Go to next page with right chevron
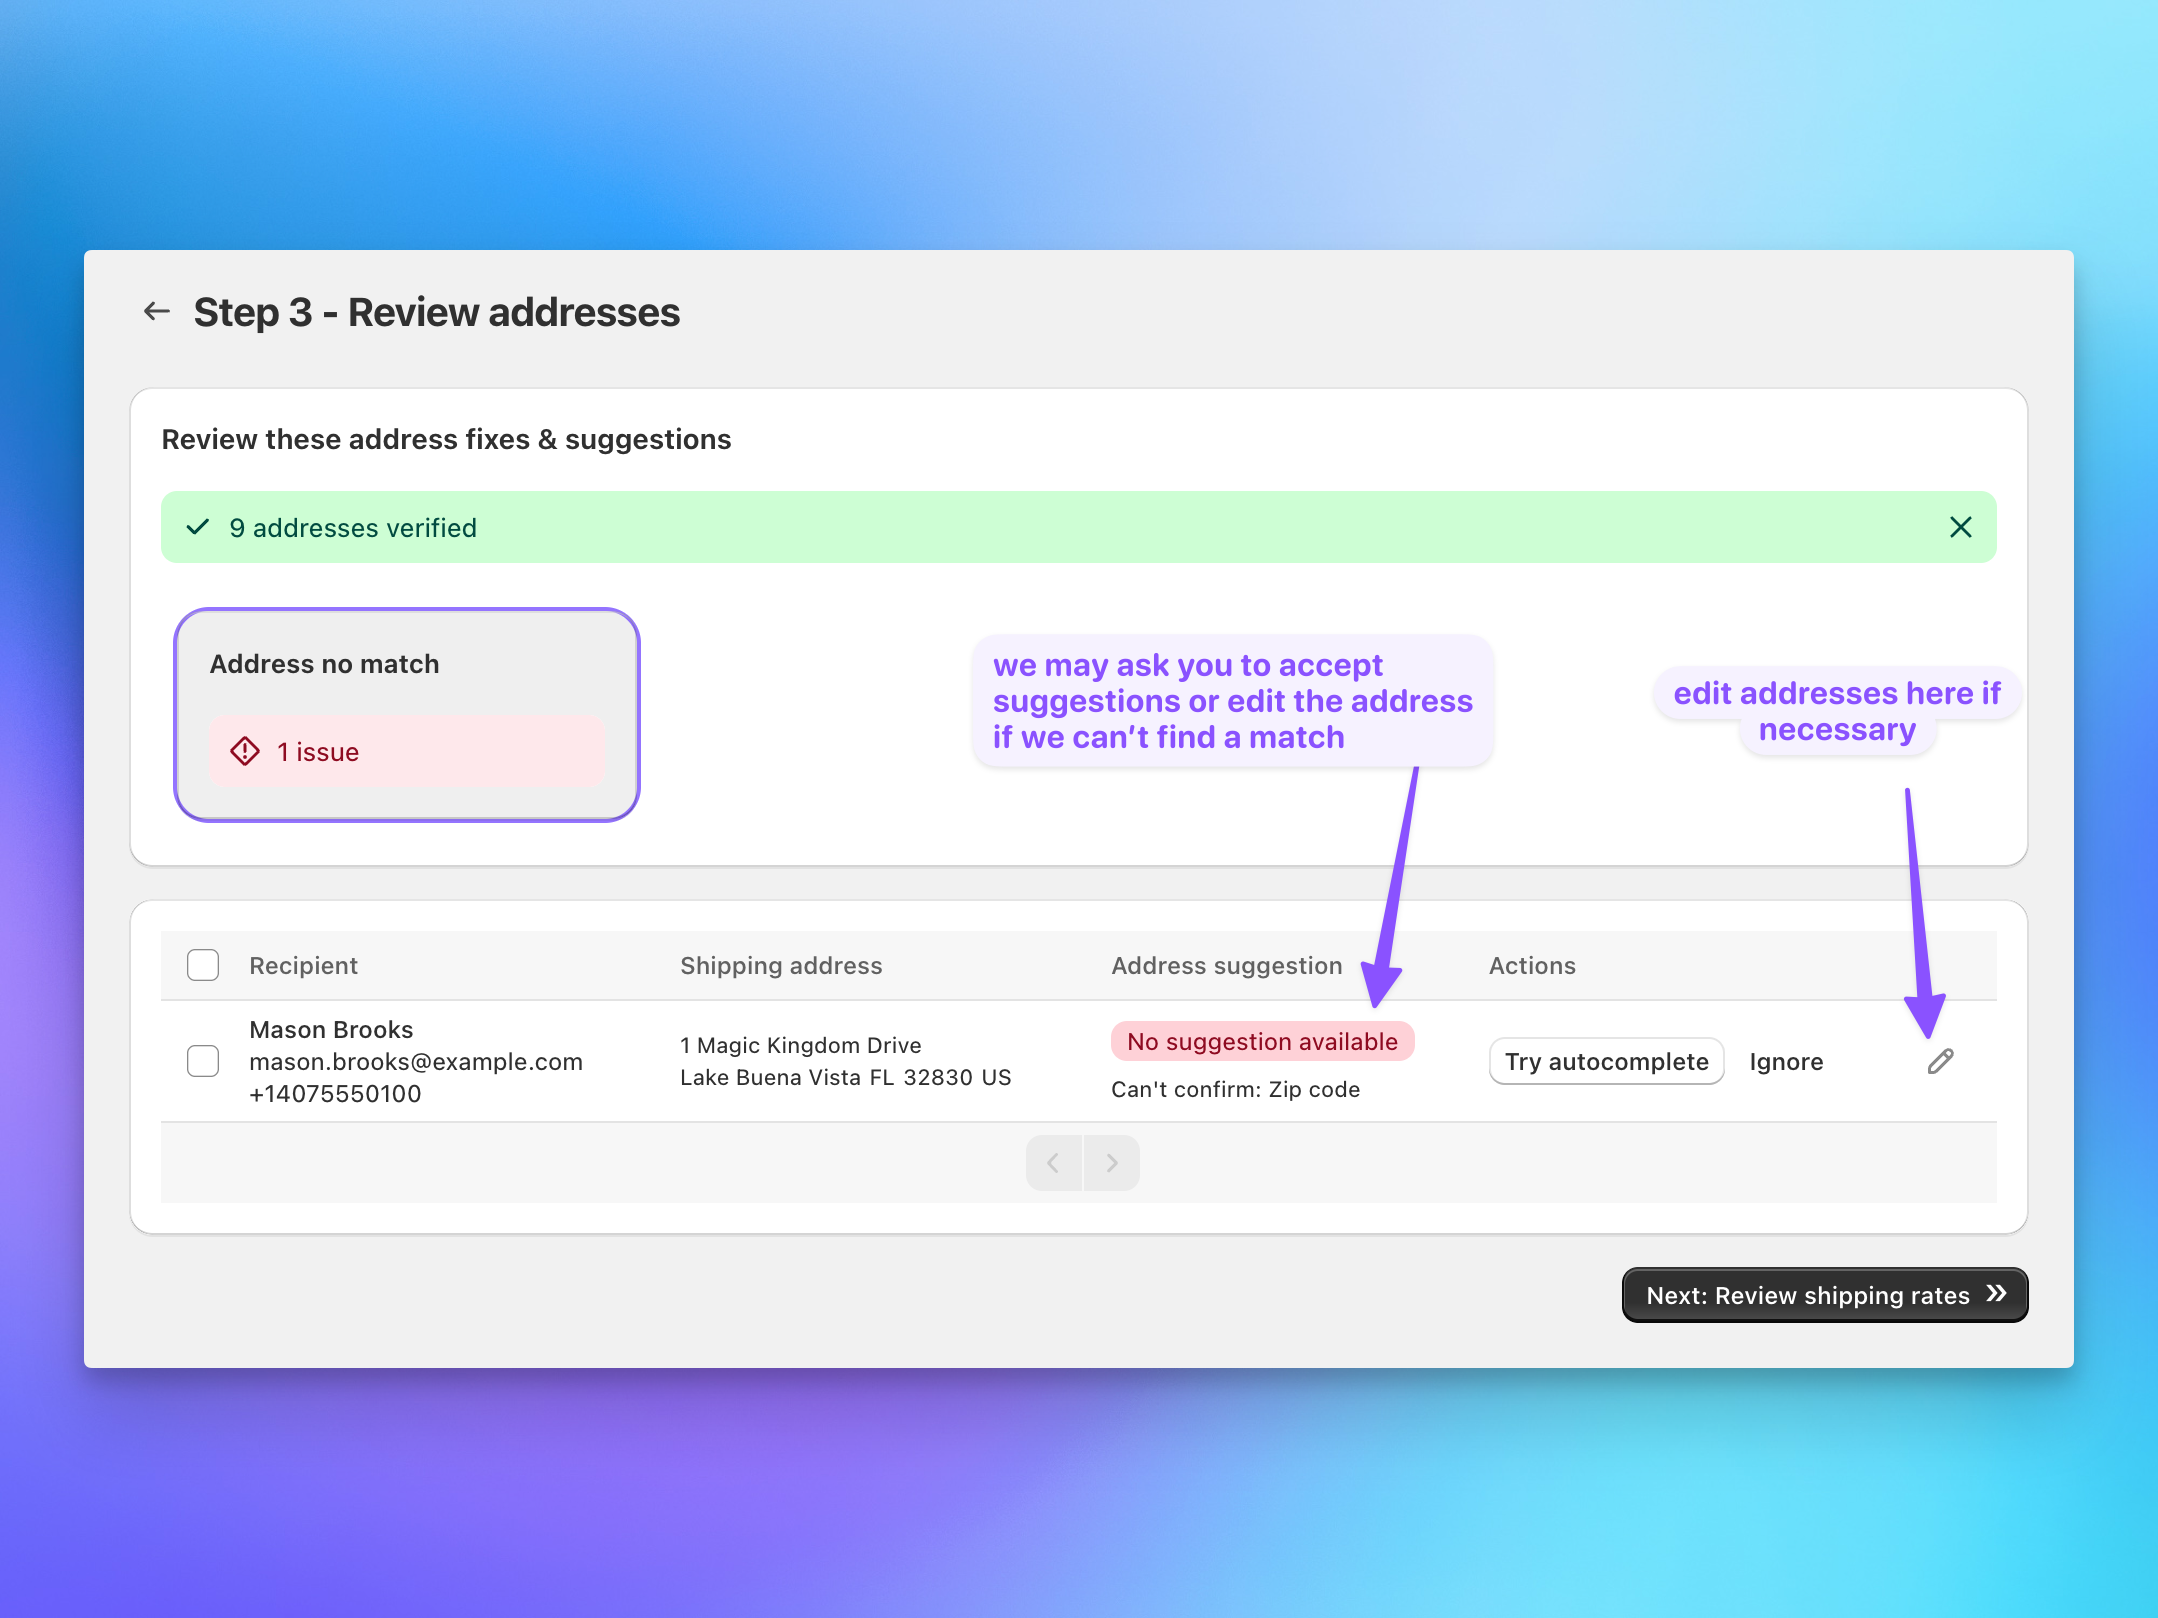Screen dimensions: 2158x1618 click(1112, 1162)
